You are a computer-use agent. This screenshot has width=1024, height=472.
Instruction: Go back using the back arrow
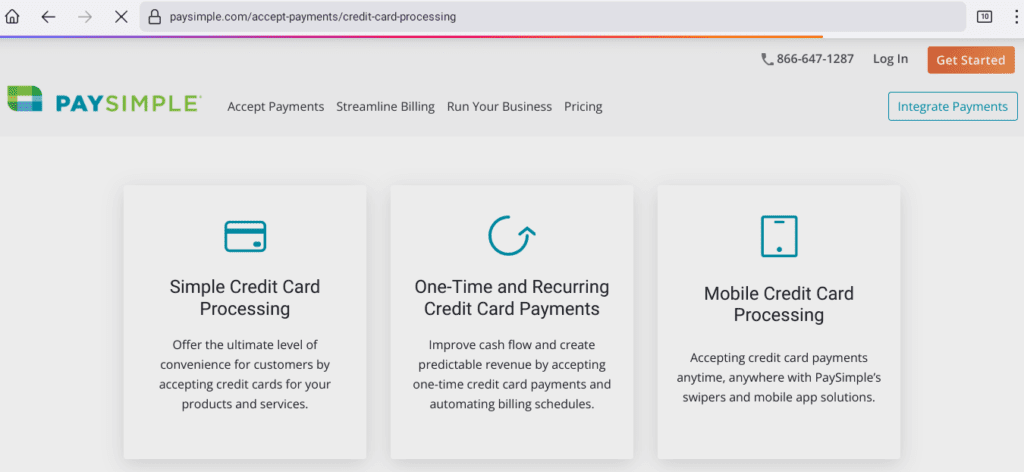(x=48, y=17)
